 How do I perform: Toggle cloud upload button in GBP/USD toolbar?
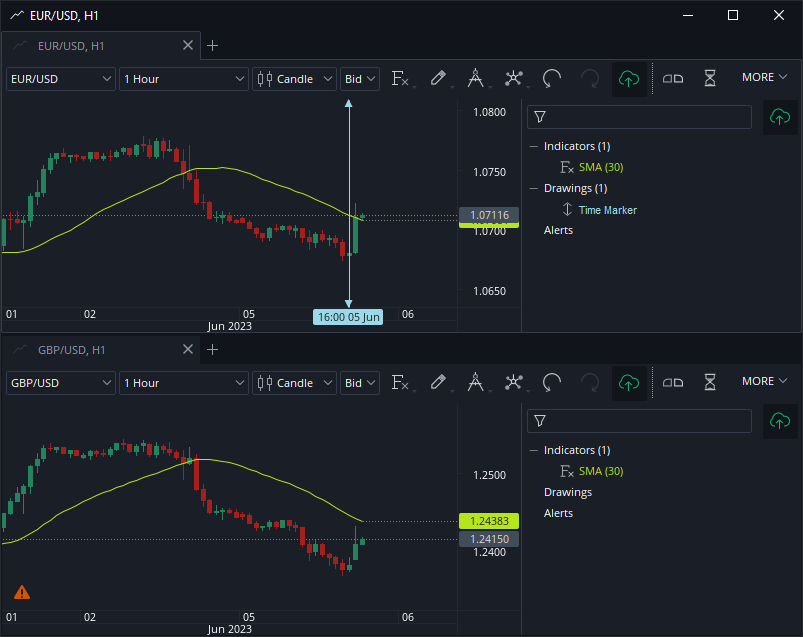click(629, 383)
